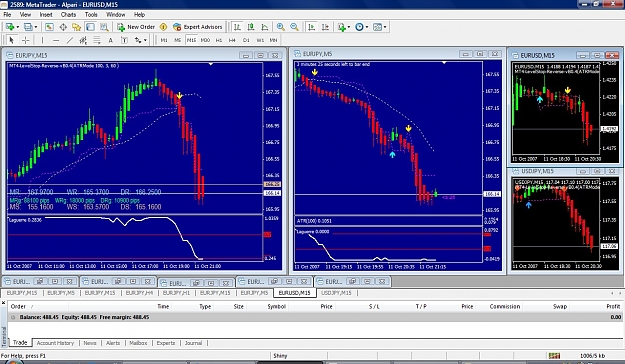Sort by the Symbol column header
The image size is (625, 364).
(276, 306)
